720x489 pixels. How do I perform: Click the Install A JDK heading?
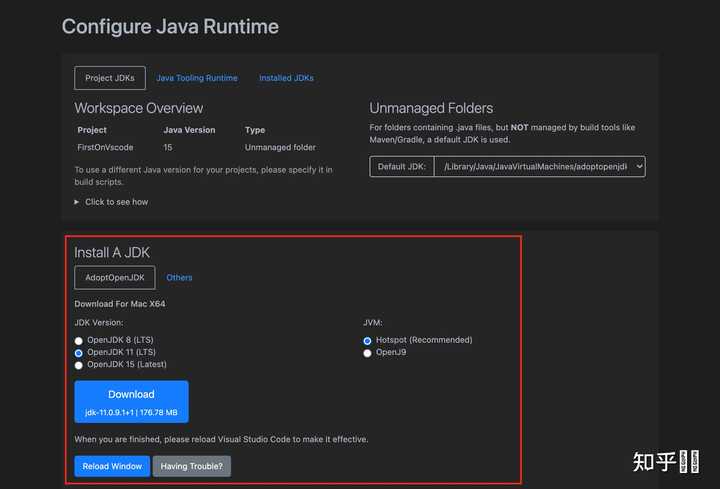112,252
